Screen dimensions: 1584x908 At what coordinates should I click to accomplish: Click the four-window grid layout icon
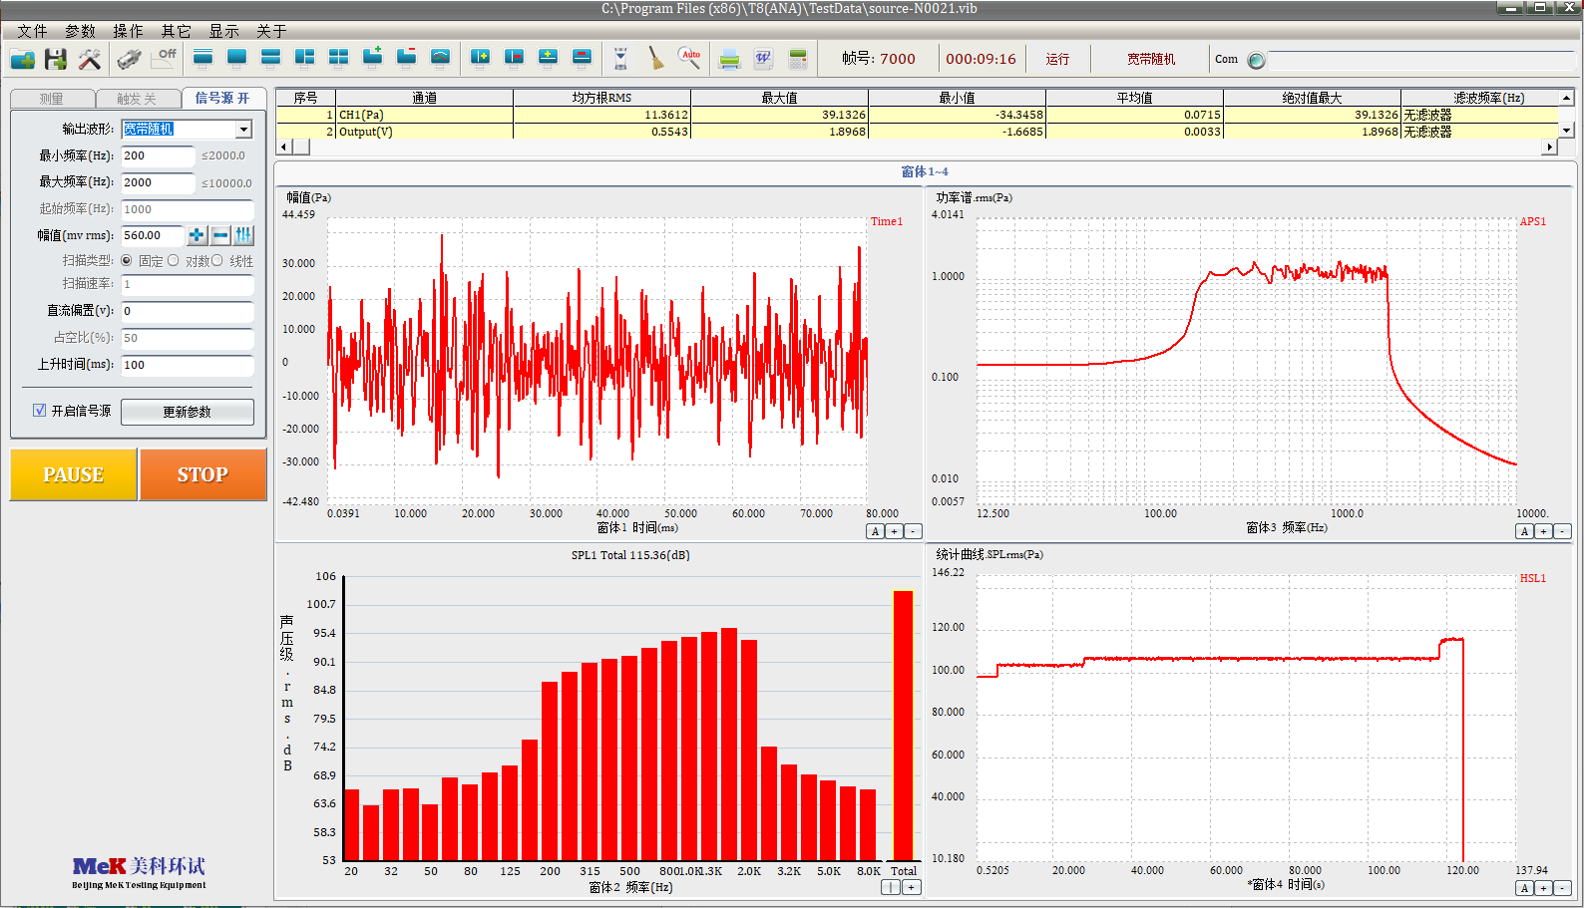click(338, 58)
